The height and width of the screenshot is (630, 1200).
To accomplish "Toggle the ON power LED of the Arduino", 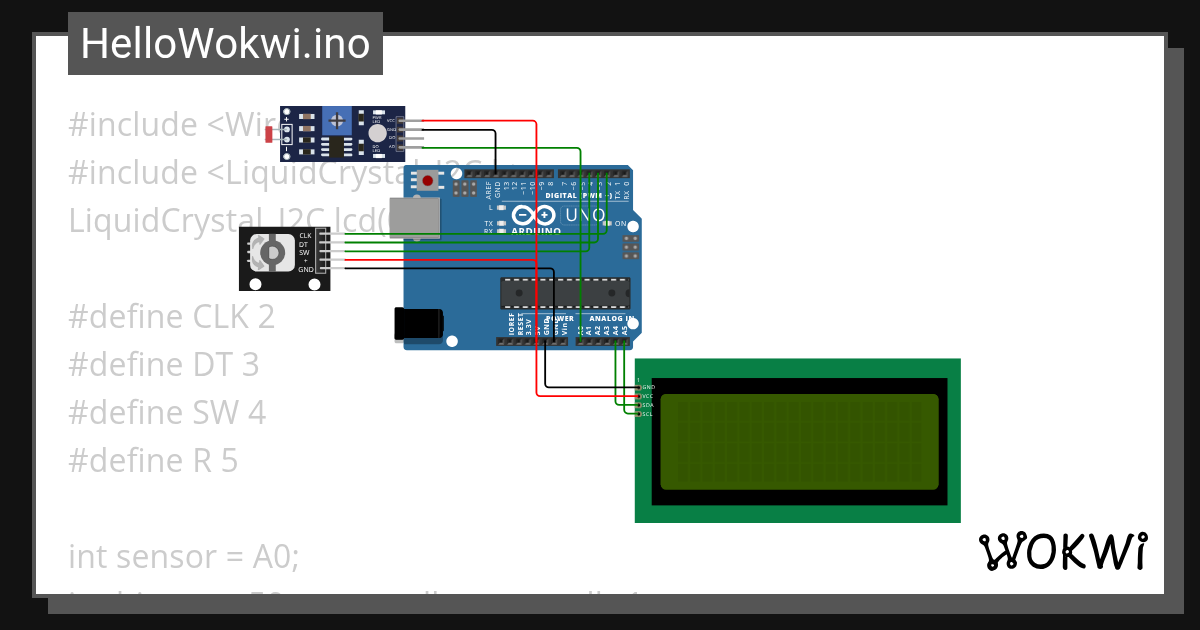I will tap(606, 223).
